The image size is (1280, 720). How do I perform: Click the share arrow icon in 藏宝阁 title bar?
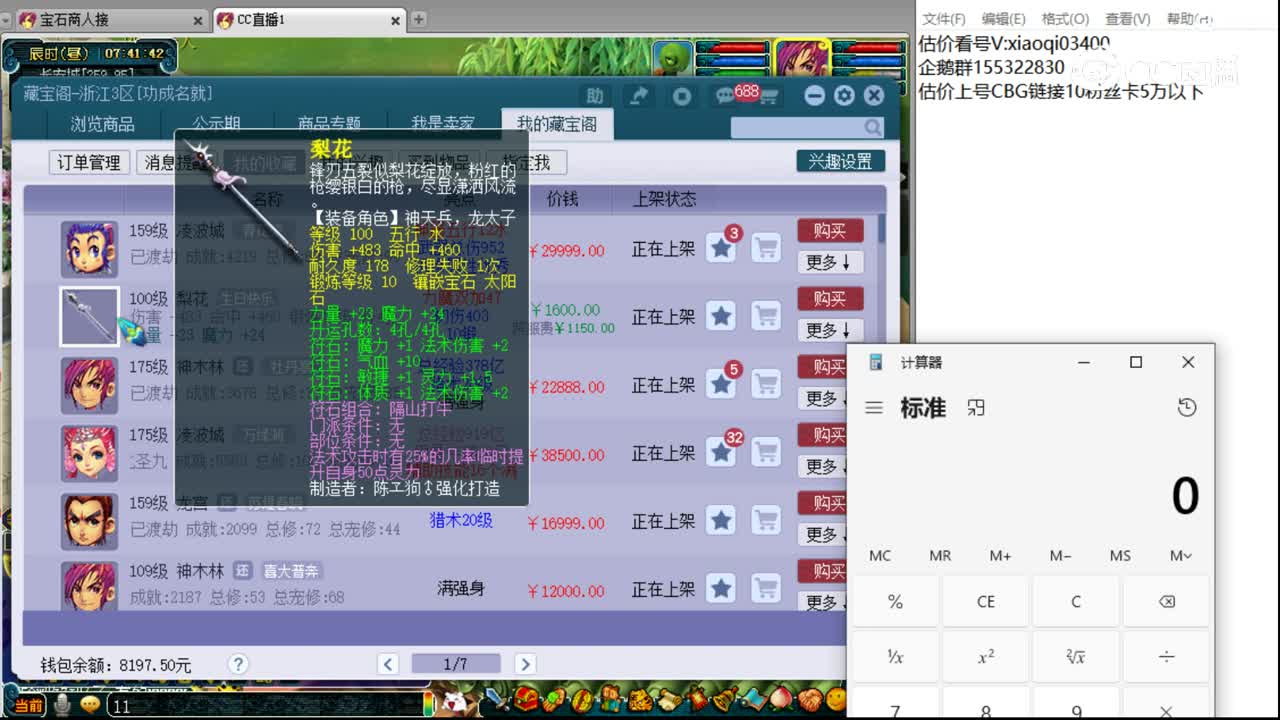pos(637,96)
